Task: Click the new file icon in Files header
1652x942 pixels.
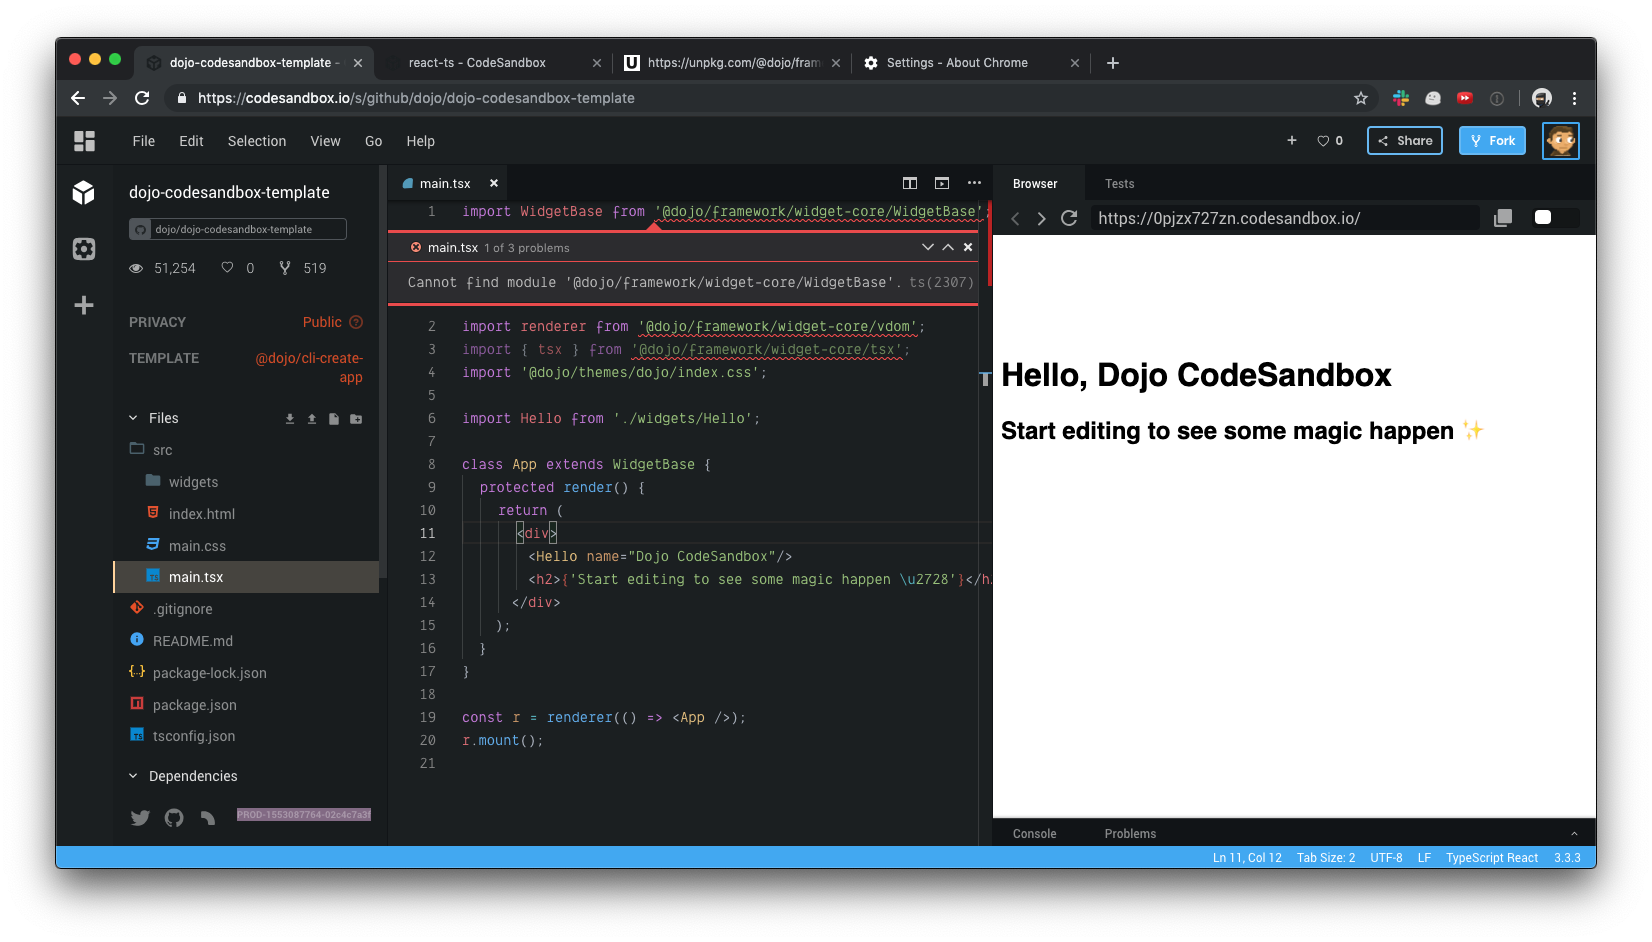Action: pos(334,419)
